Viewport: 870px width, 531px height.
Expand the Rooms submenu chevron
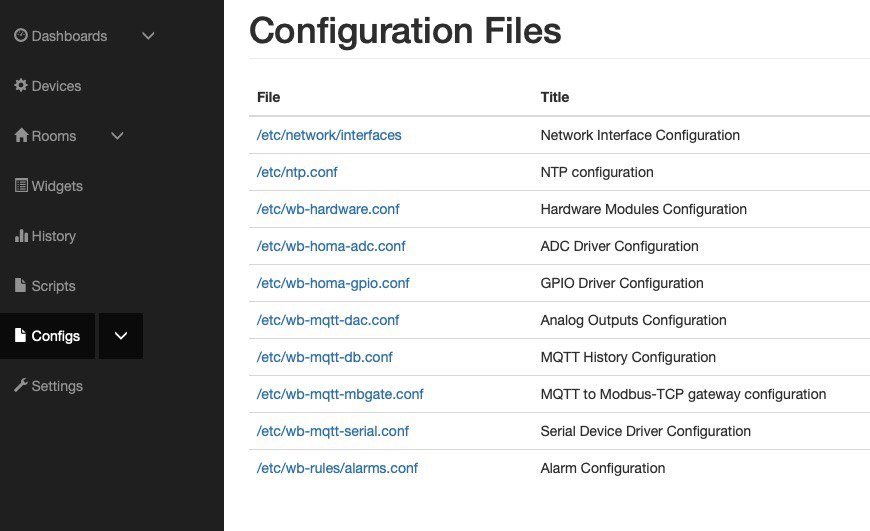pos(117,136)
